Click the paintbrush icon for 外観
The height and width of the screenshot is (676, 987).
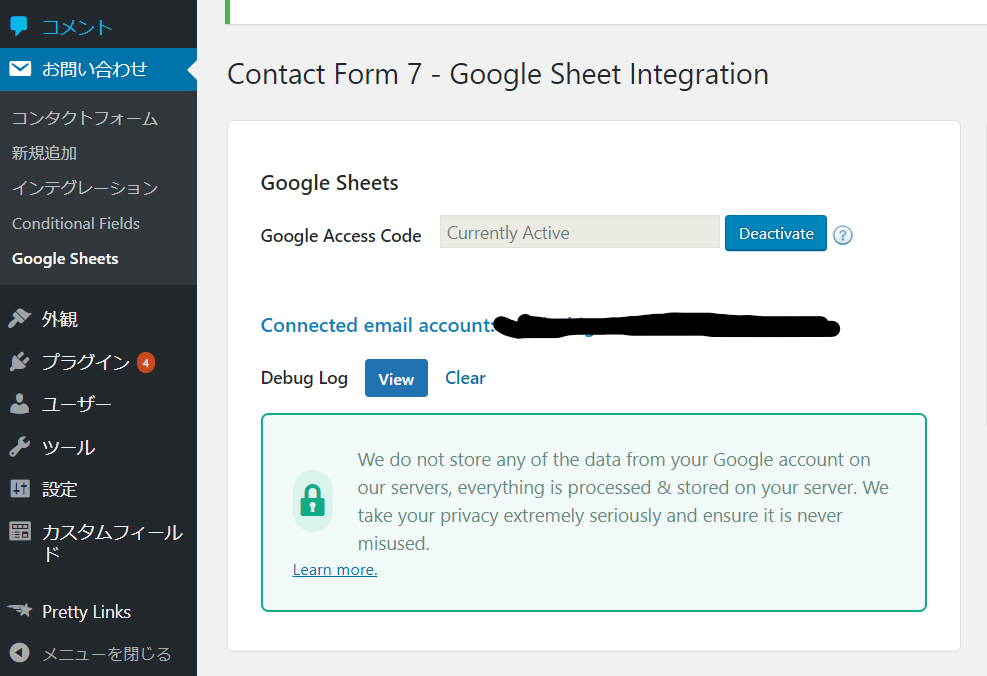(20, 319)
